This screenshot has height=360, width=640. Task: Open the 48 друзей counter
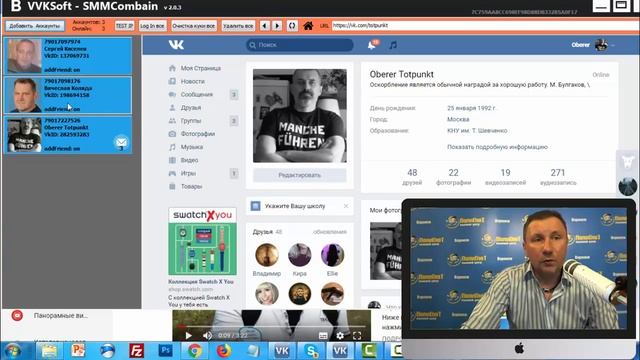click(x=412, y=177)
